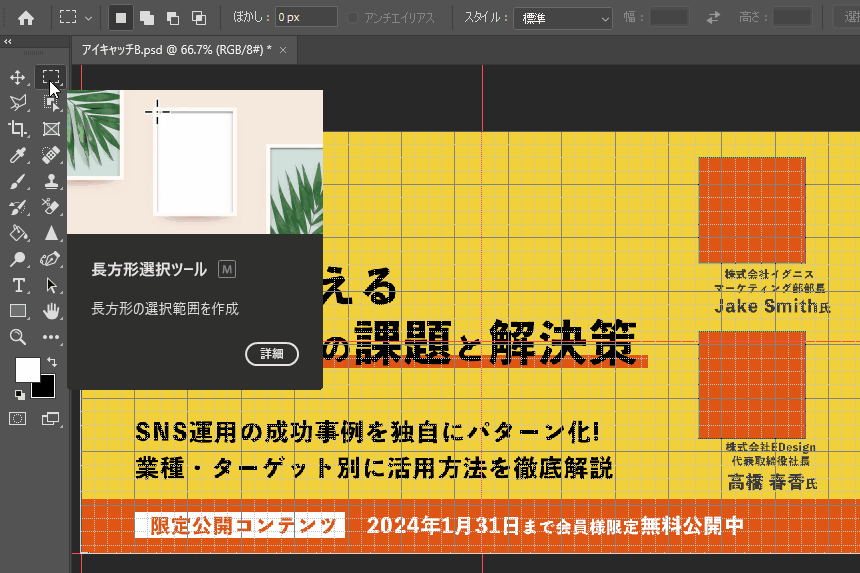Click the '代表取締役社長' title text
The height and width of the screenshot is (573, 860).
[x=771, y=461]
